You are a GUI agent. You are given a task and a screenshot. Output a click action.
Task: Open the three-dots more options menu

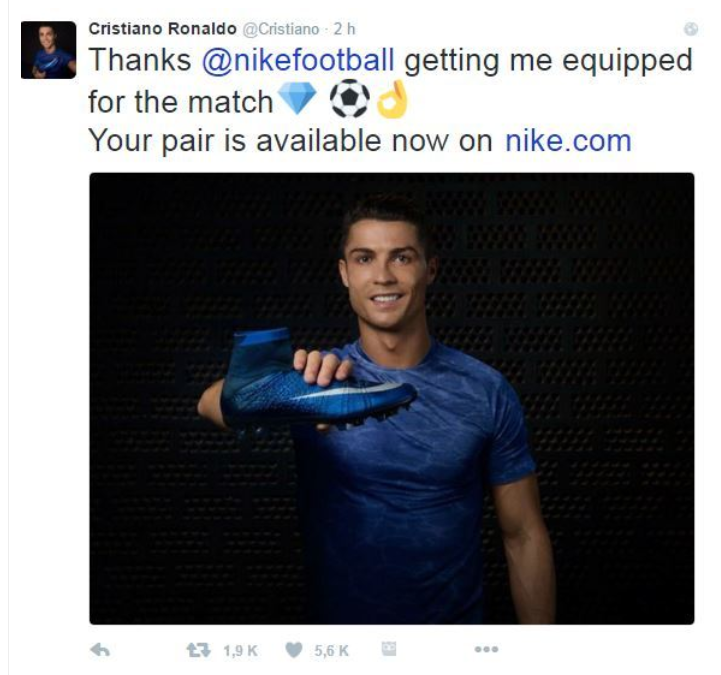(486, 650)
